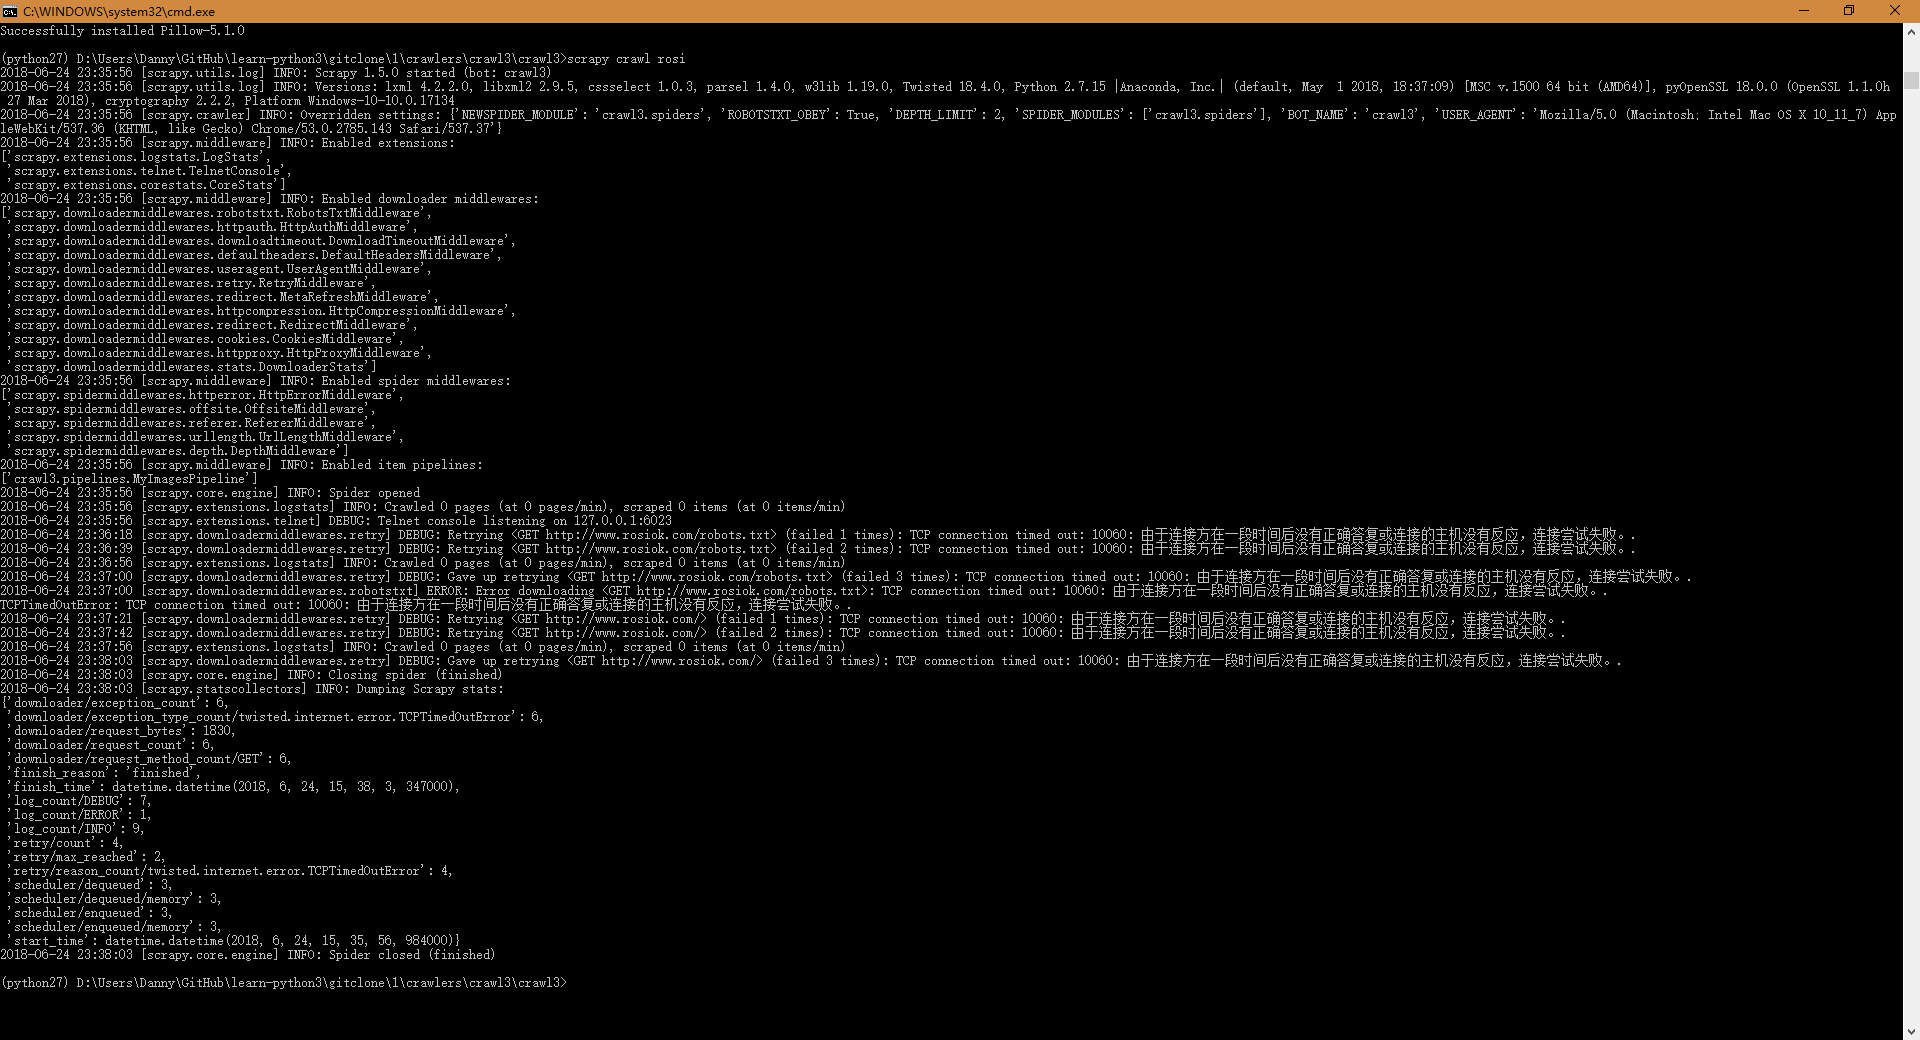Click 'log_count/DEBUG': 7 stat
The height and width of the screenshot is (1040, 1920).
81,801
